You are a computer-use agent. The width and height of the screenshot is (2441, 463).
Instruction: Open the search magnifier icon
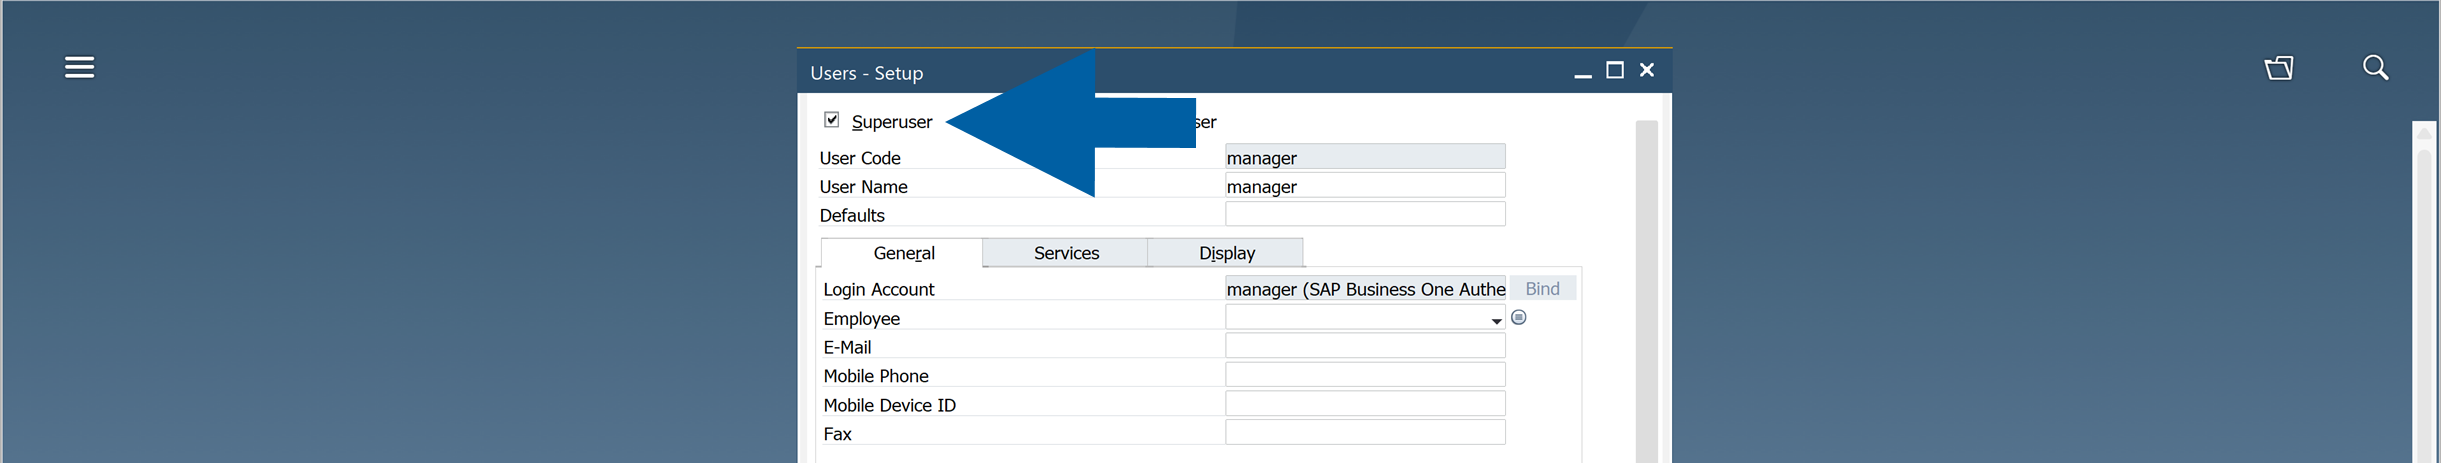2375,67
